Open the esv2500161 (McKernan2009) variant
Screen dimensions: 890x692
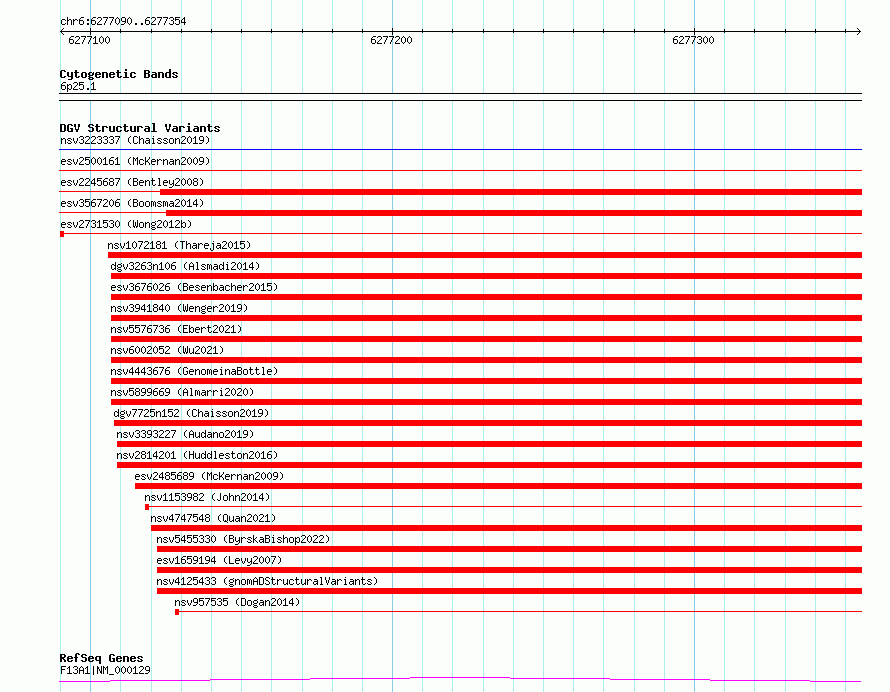coord(135,161)
